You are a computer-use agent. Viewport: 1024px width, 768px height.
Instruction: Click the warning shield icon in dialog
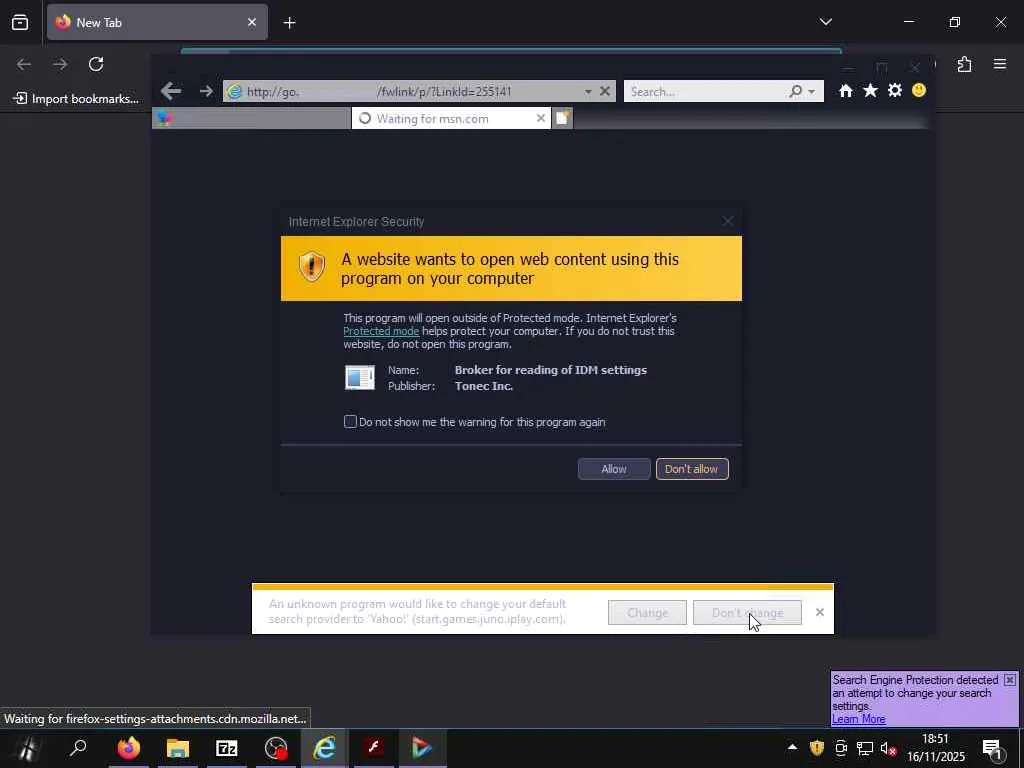tap(312, 267)
